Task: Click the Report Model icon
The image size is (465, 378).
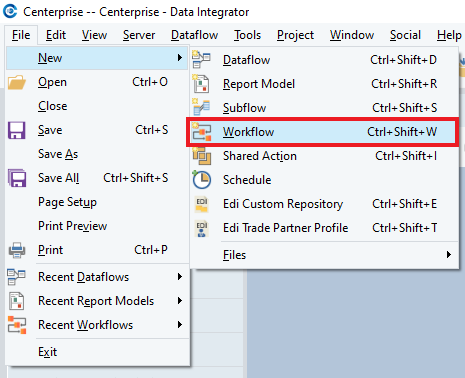Action: 201,84
